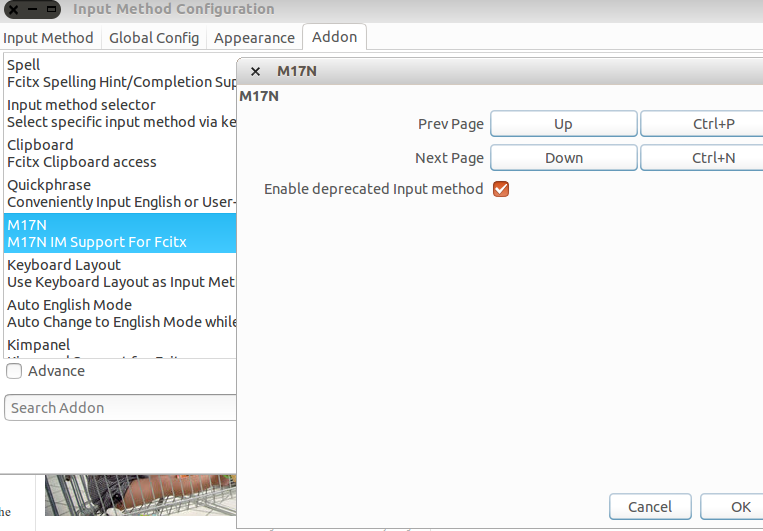Disable the deprecated input method checkbox

click(501, 189)
